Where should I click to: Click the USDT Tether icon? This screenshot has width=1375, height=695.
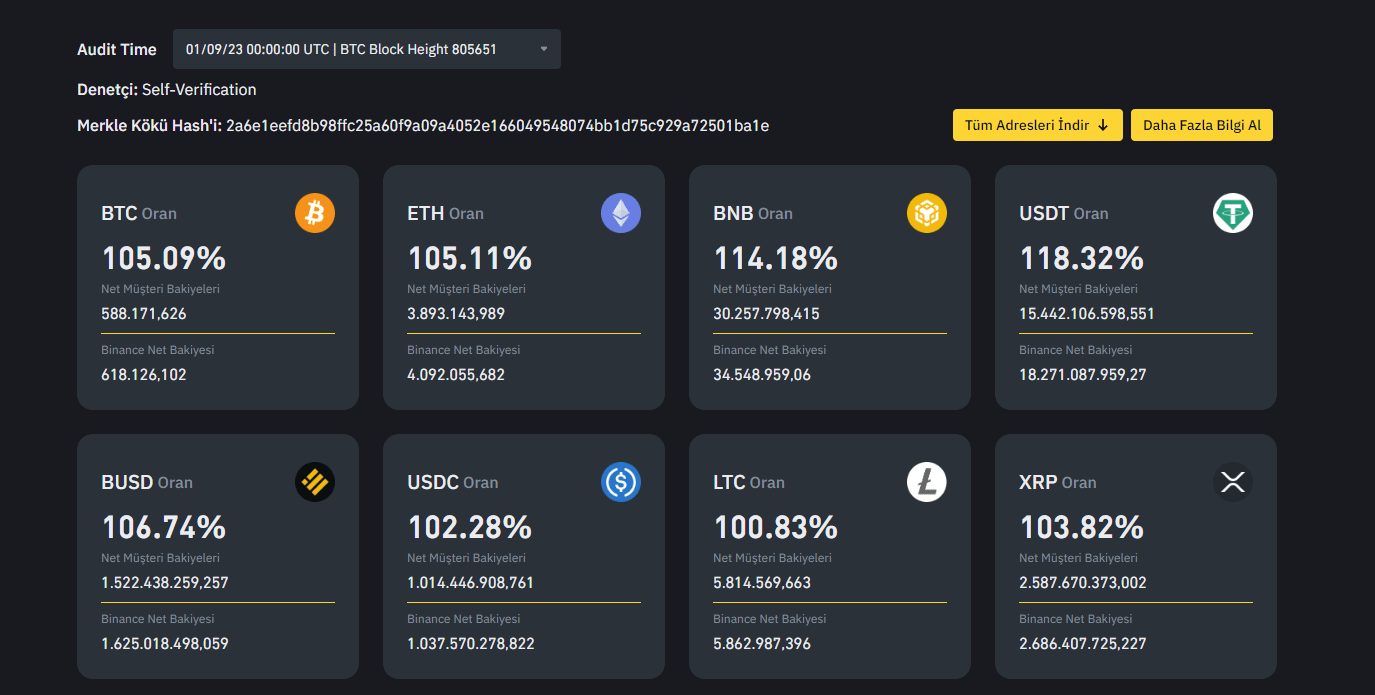pos(1232,212)
